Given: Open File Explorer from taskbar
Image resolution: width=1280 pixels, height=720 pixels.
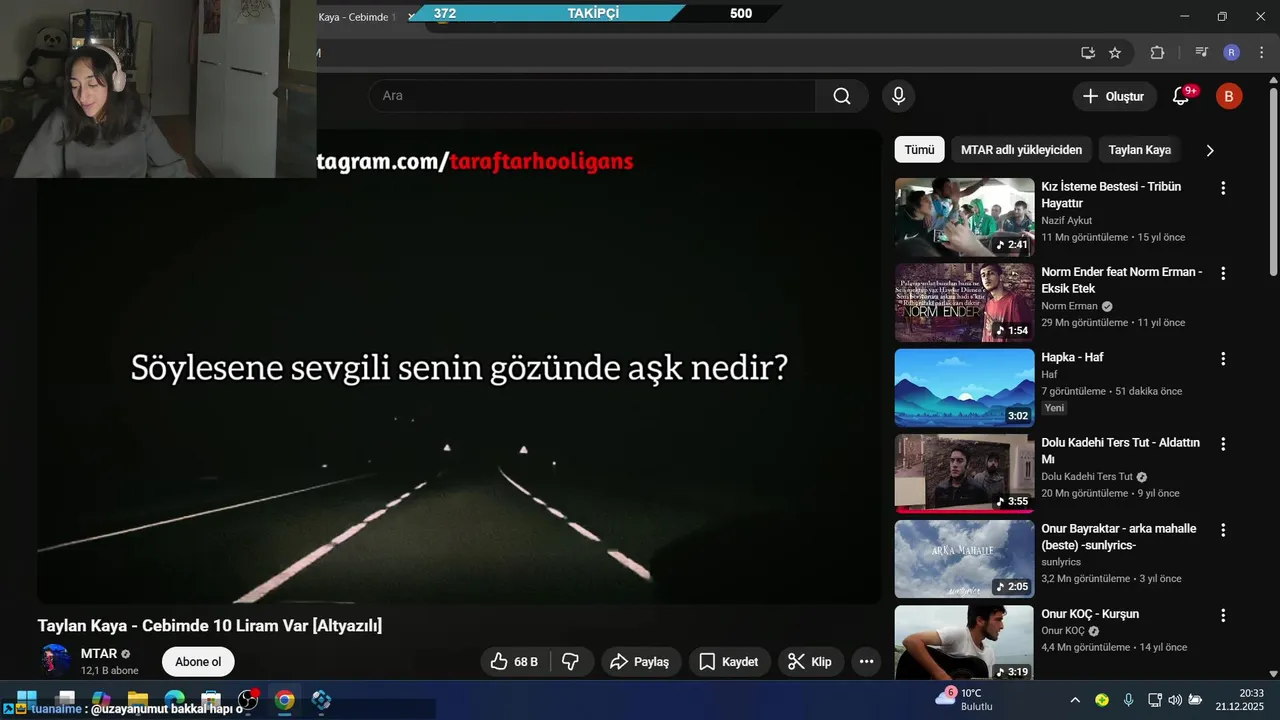Looking at the screenshot, I should [x=138, y=700].
